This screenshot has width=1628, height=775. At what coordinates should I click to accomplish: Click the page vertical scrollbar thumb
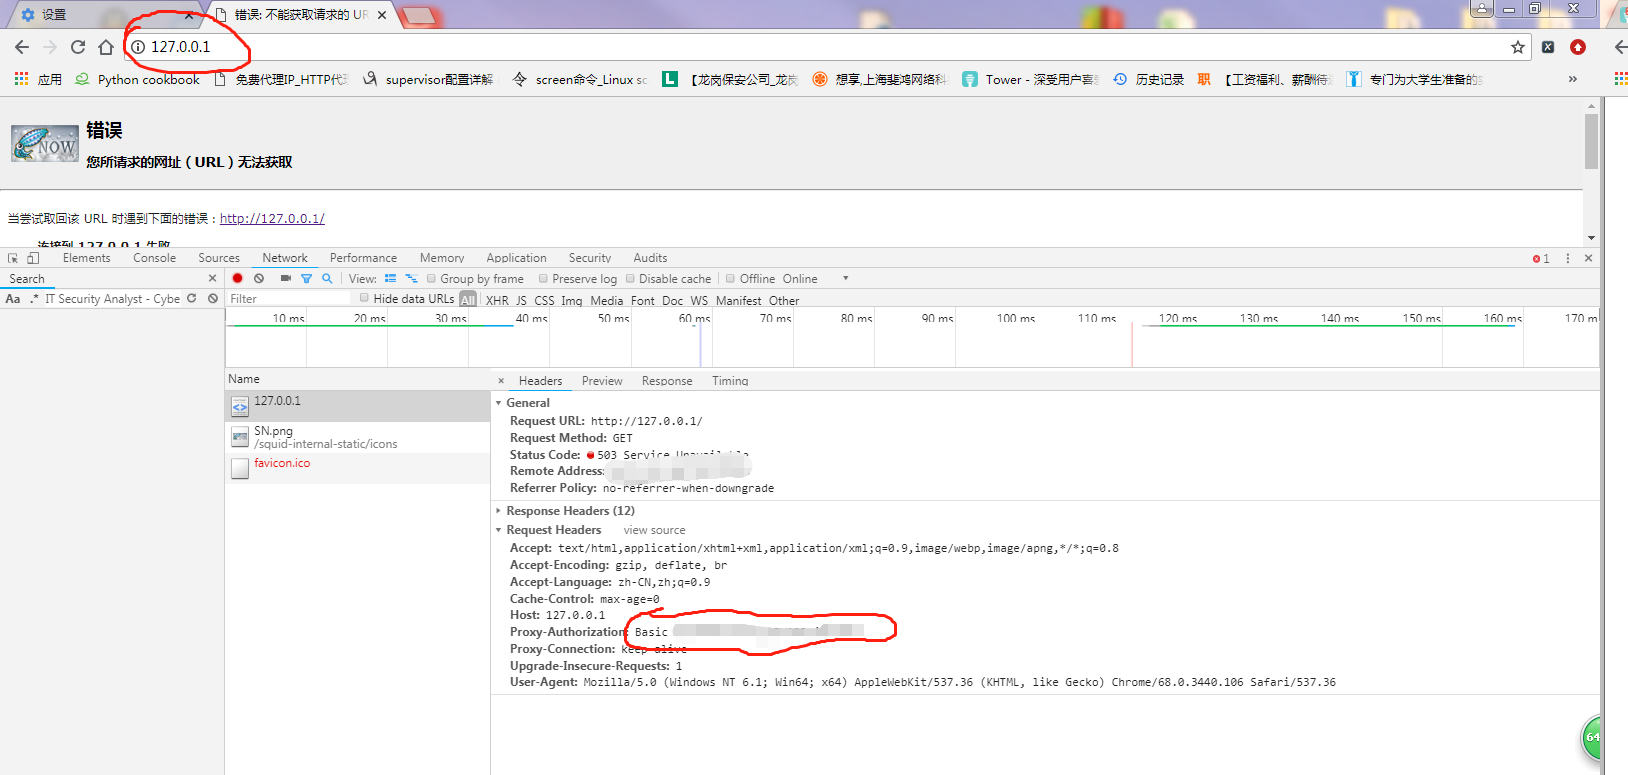(1591, 141)
